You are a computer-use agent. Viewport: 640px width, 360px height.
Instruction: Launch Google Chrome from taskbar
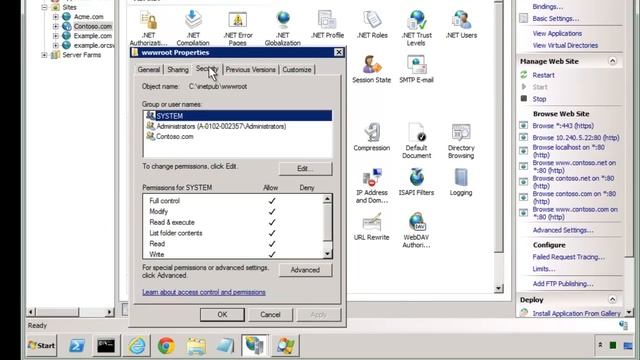[x=166, y=346]
